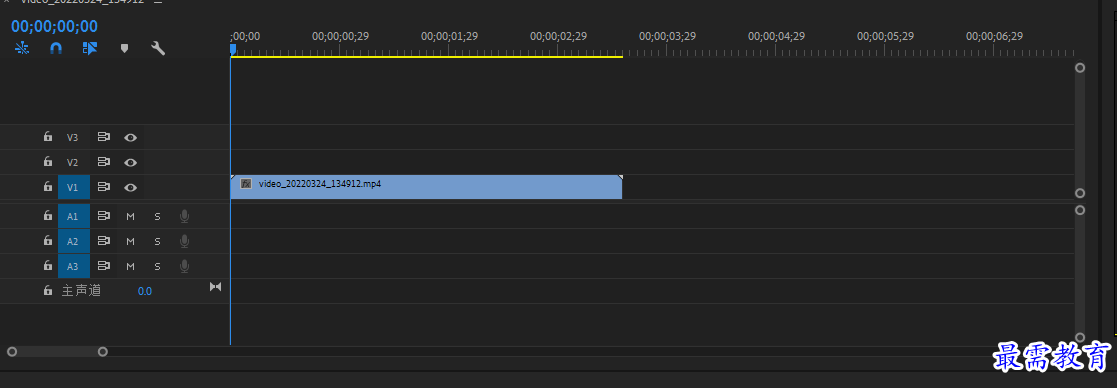Viewport: 1117px width, 388px height.
Task: Mute the A1 audio track
Action: pyautogui.click(x=130, y=216)
